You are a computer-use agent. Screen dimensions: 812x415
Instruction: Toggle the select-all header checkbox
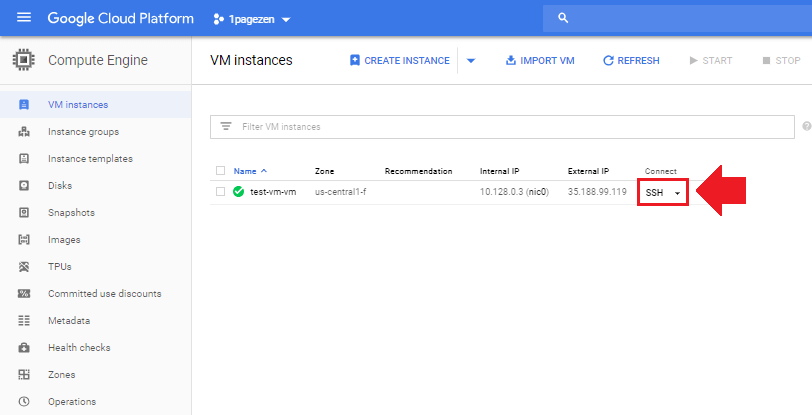coord(221,170)
